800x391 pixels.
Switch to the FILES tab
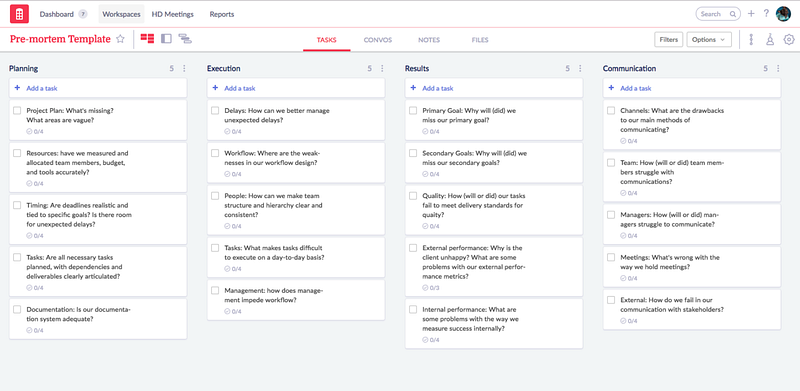[x=480, y=40]
